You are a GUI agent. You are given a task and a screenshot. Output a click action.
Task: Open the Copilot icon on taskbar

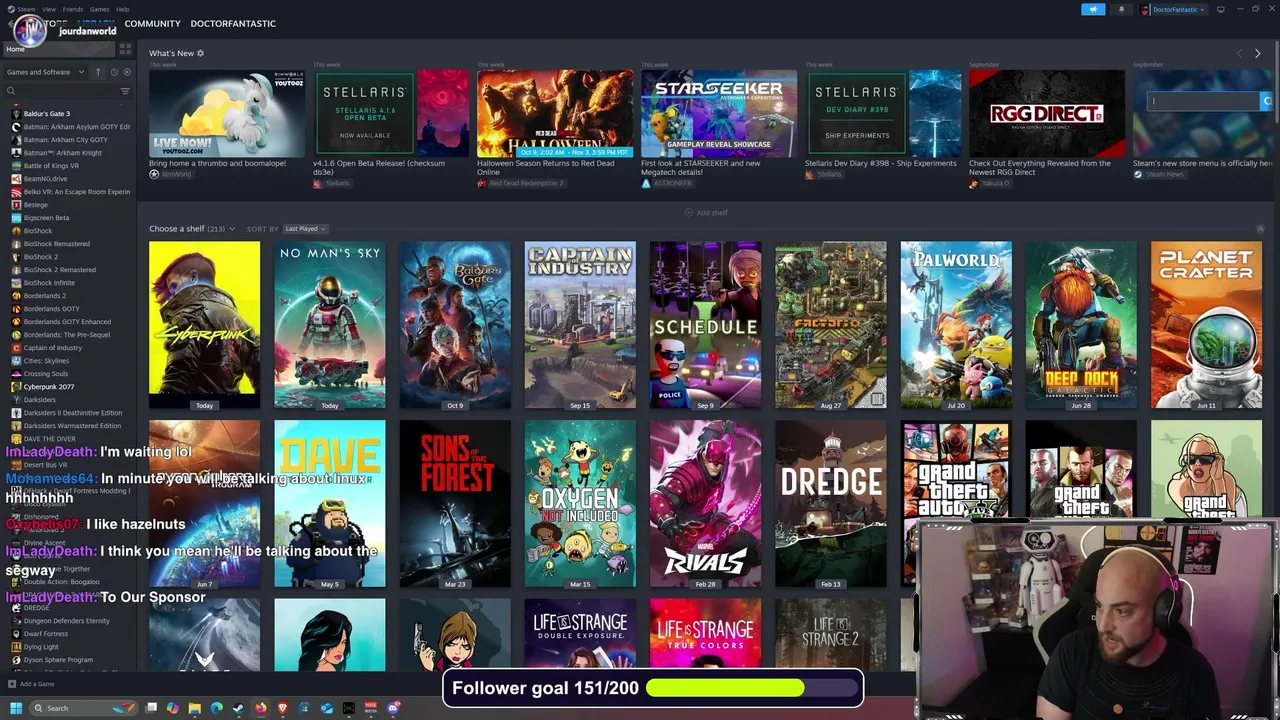[x=173, y=708]
